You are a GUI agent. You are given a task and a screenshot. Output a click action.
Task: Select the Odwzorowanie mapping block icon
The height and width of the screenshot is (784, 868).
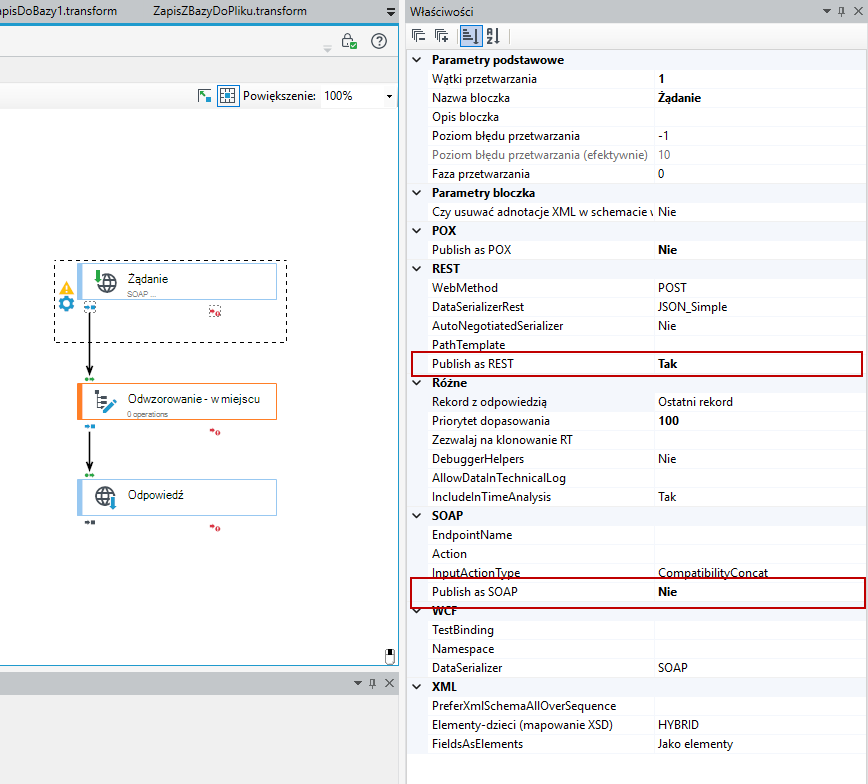coord(105,401)
